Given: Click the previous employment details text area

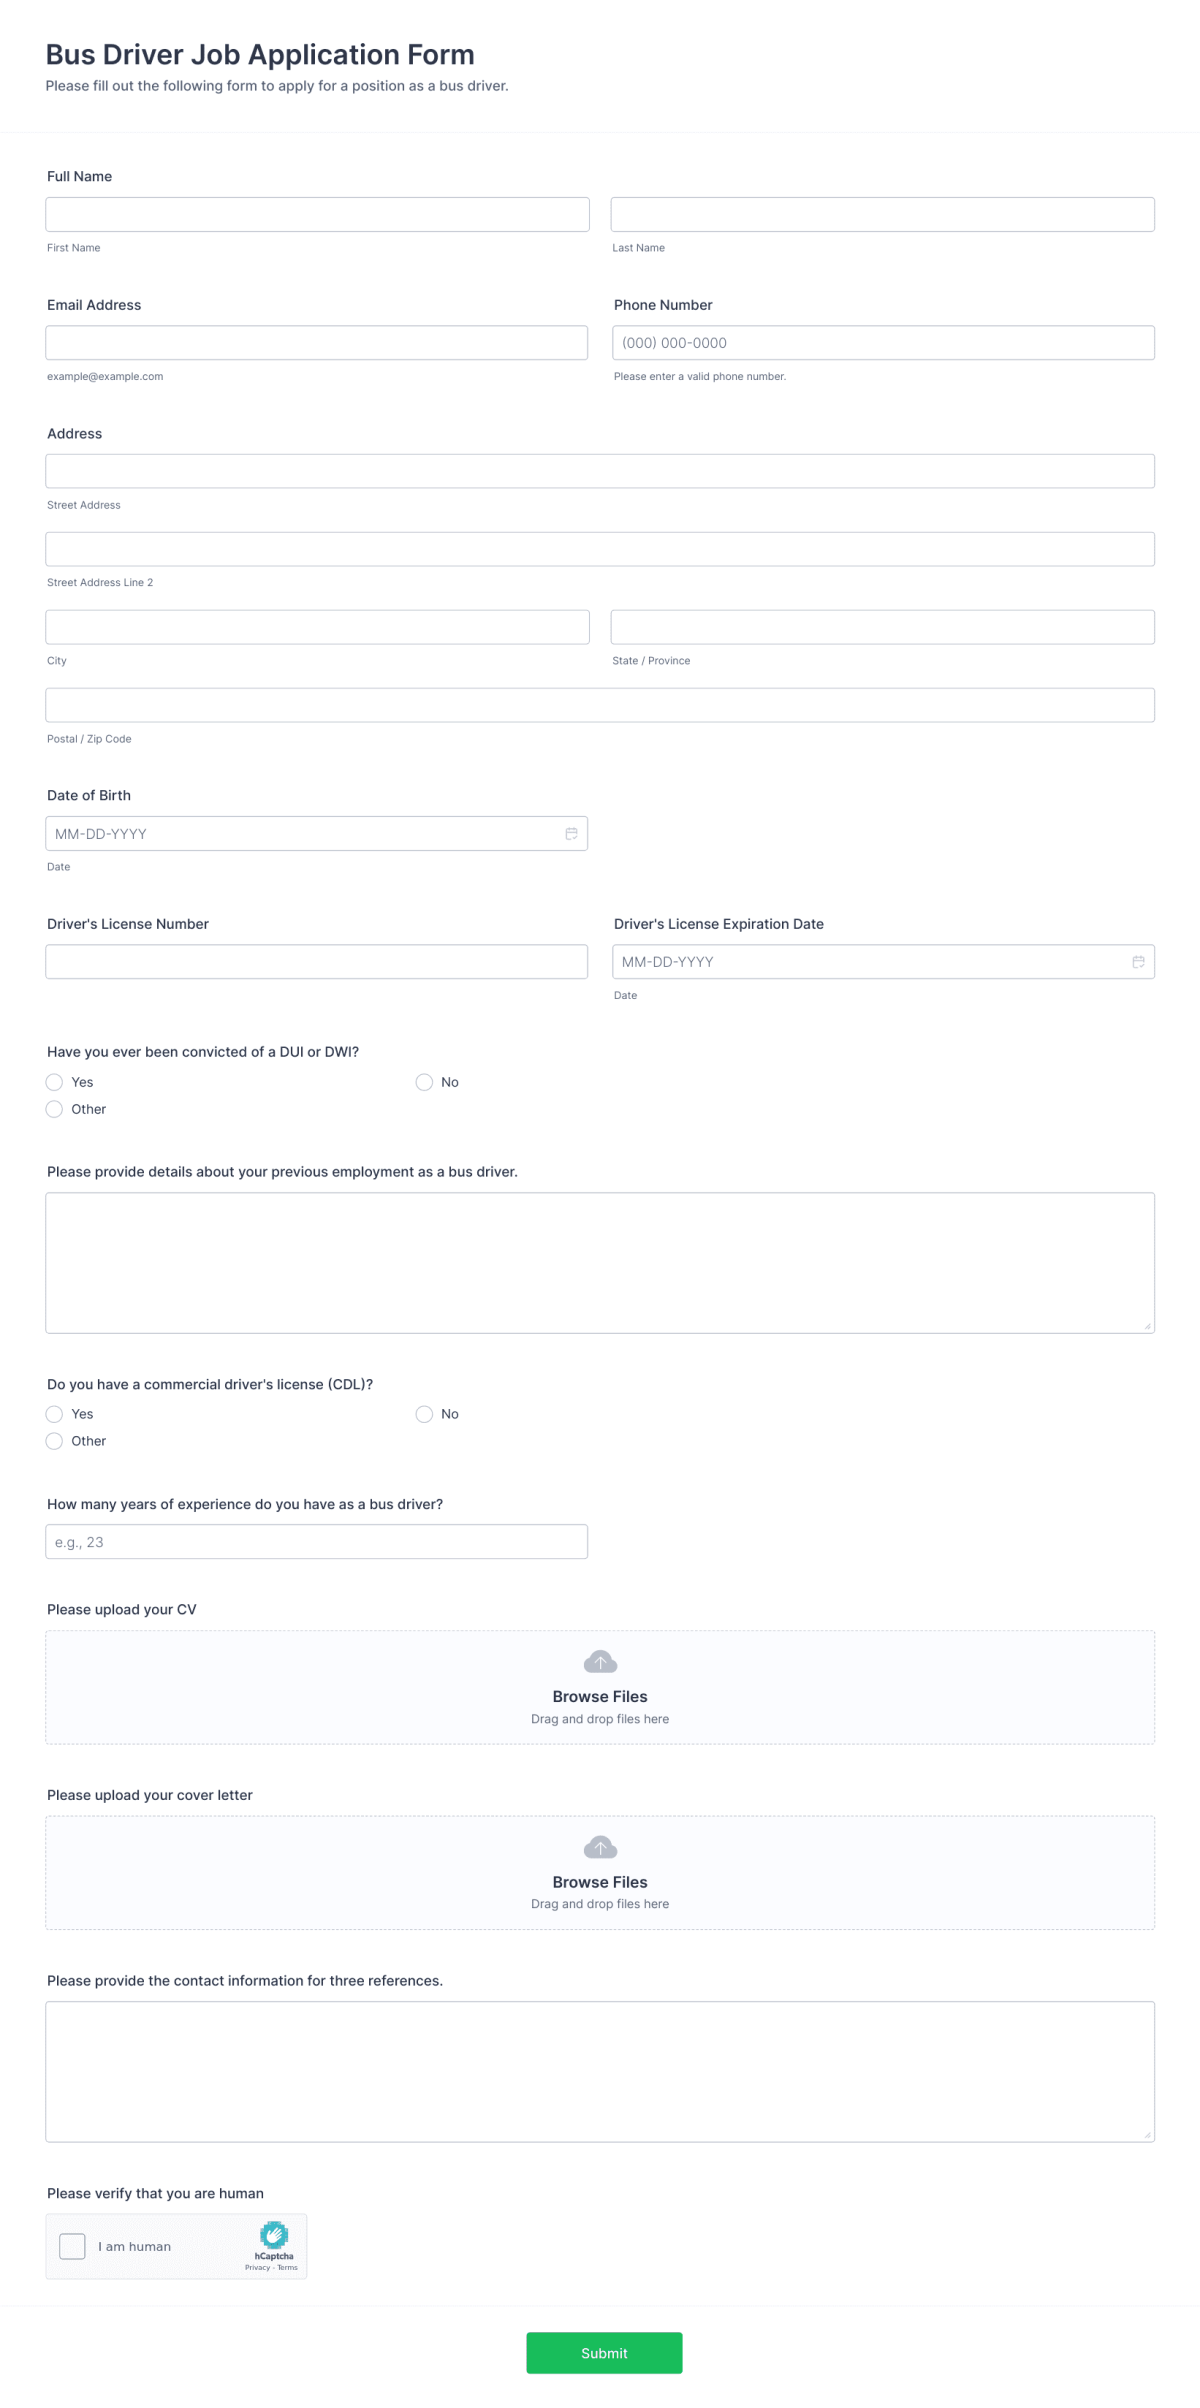Looking at the screenshot, I should [600, 1260].
